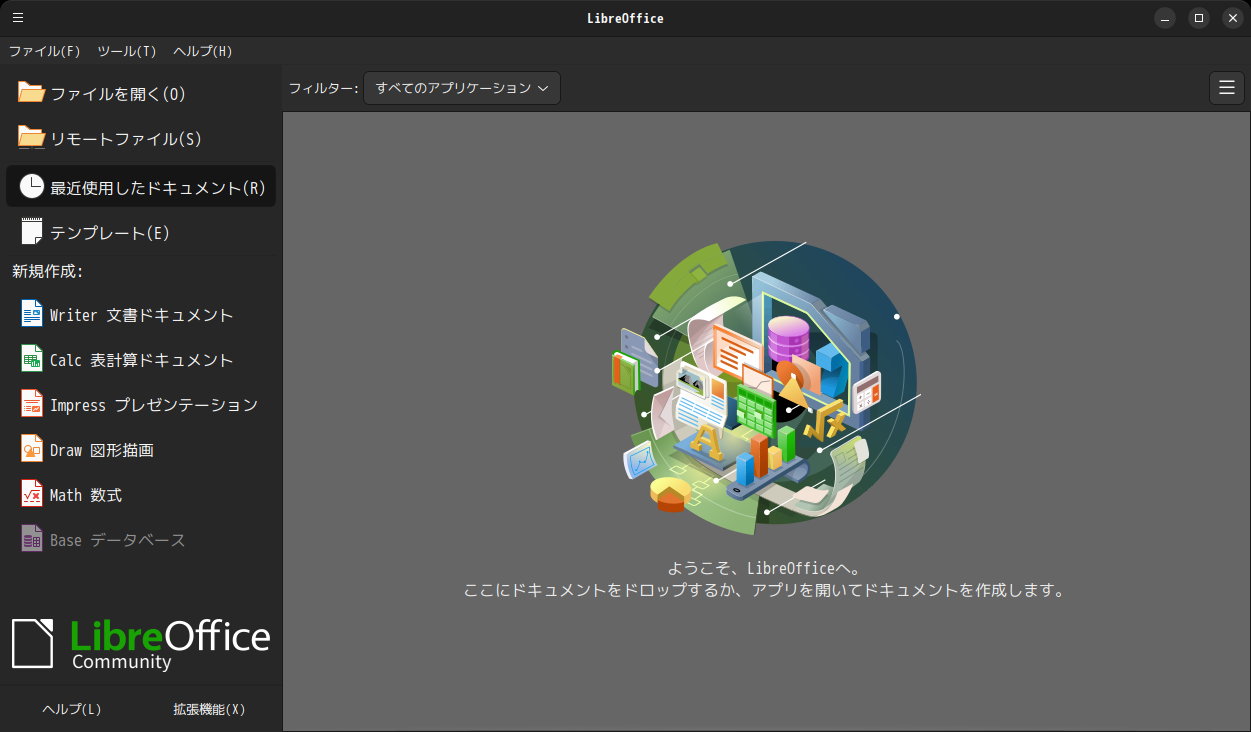Open the ファイル(F) menu
1251x732 pixels.
pos(44,51)
